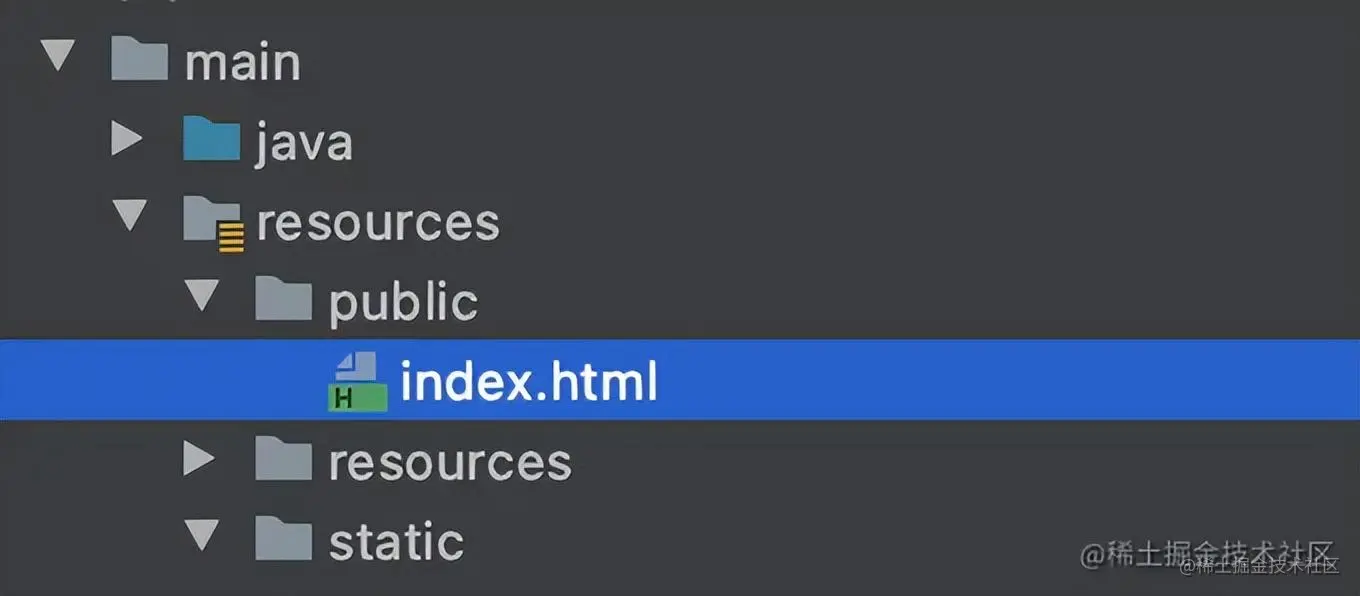Screen dimensions: 1360x596
Task: Click the static folder icon
Action: click(x=283, y=540)
